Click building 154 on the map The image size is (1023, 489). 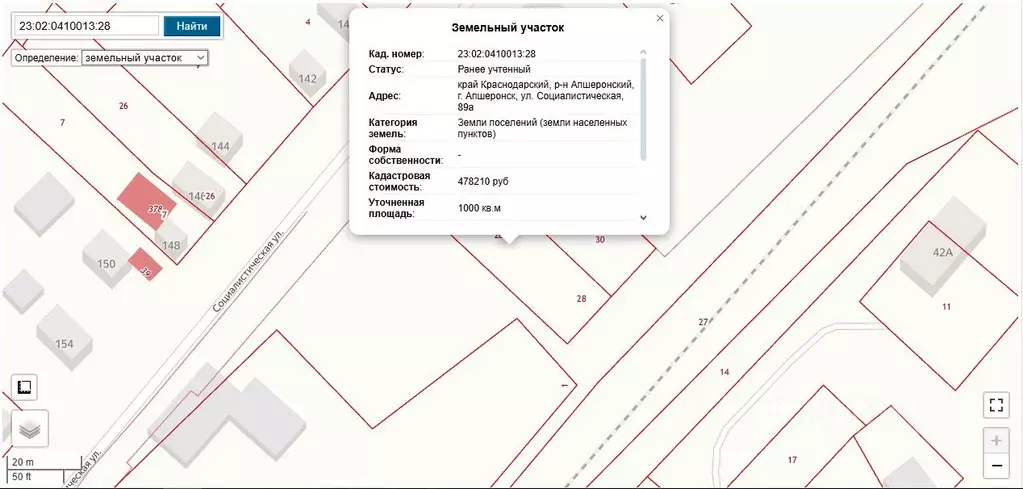(64, 338)
